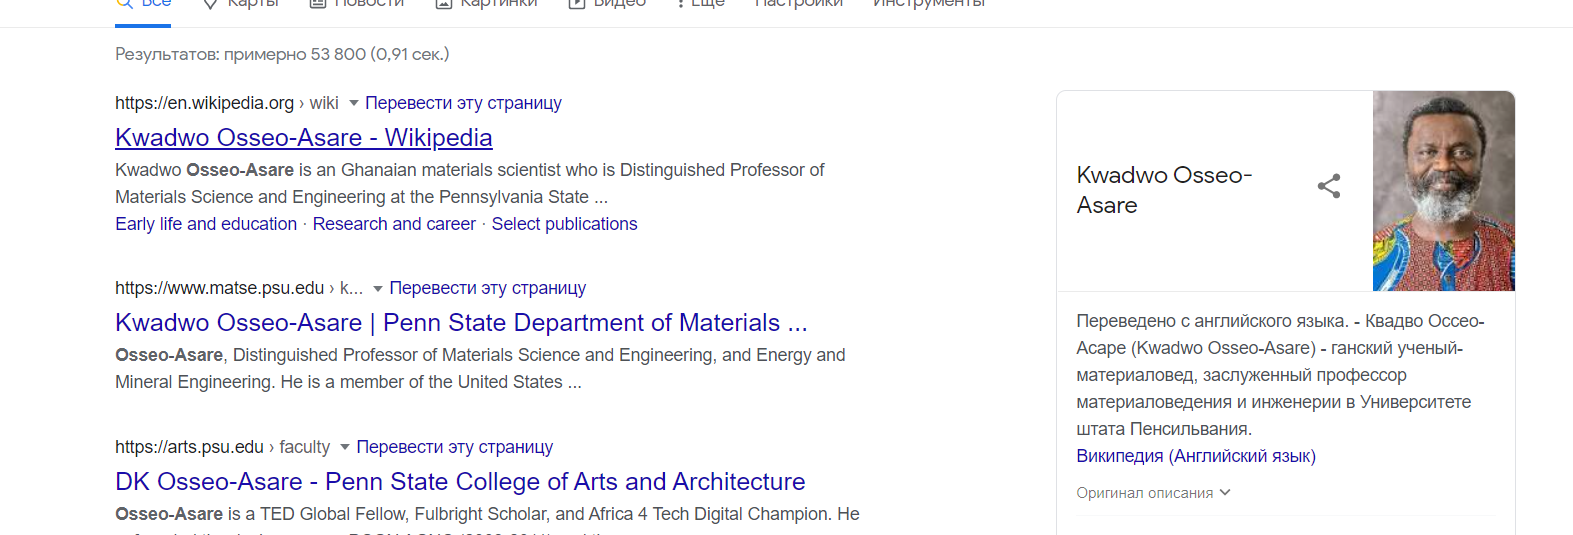The height and width of the screenshot is (535, 1573).
Task: Open Select publications sublink
Action: point(564,224)
